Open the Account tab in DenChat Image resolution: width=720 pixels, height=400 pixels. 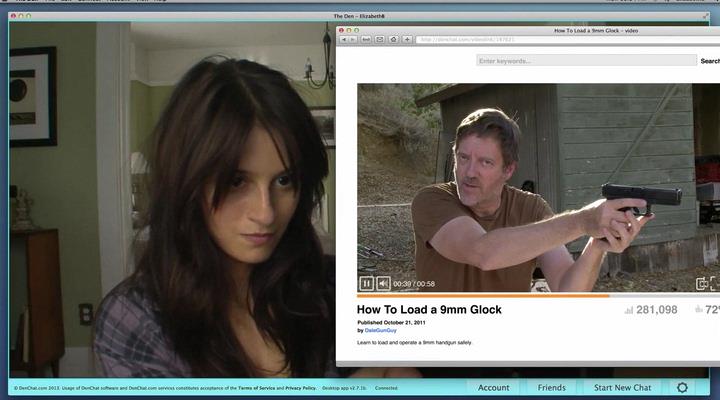point(493,388)
